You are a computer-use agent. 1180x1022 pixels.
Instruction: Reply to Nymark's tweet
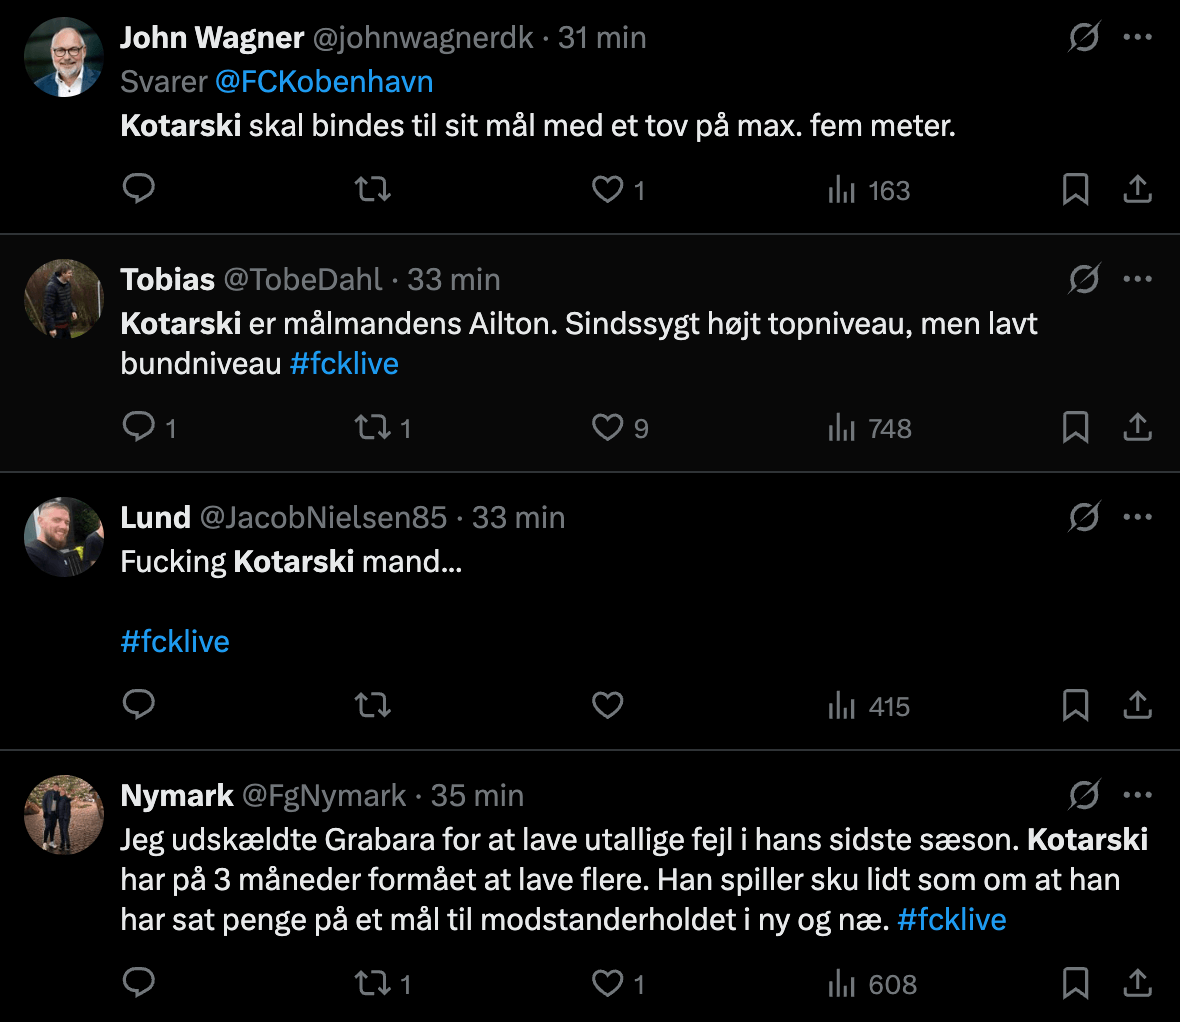click(x=138, y=984)
